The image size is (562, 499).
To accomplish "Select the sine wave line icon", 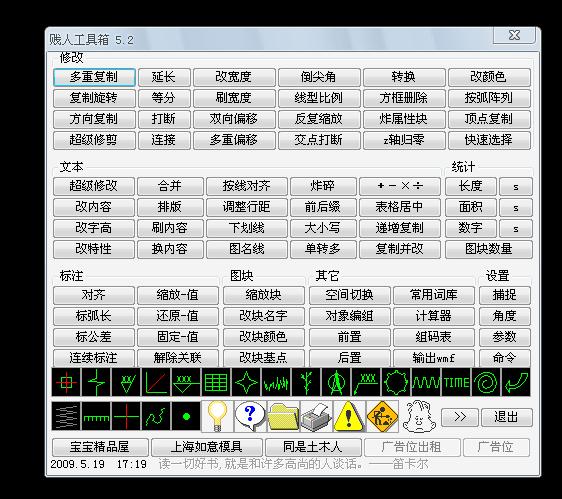I will tap(426, 382).
